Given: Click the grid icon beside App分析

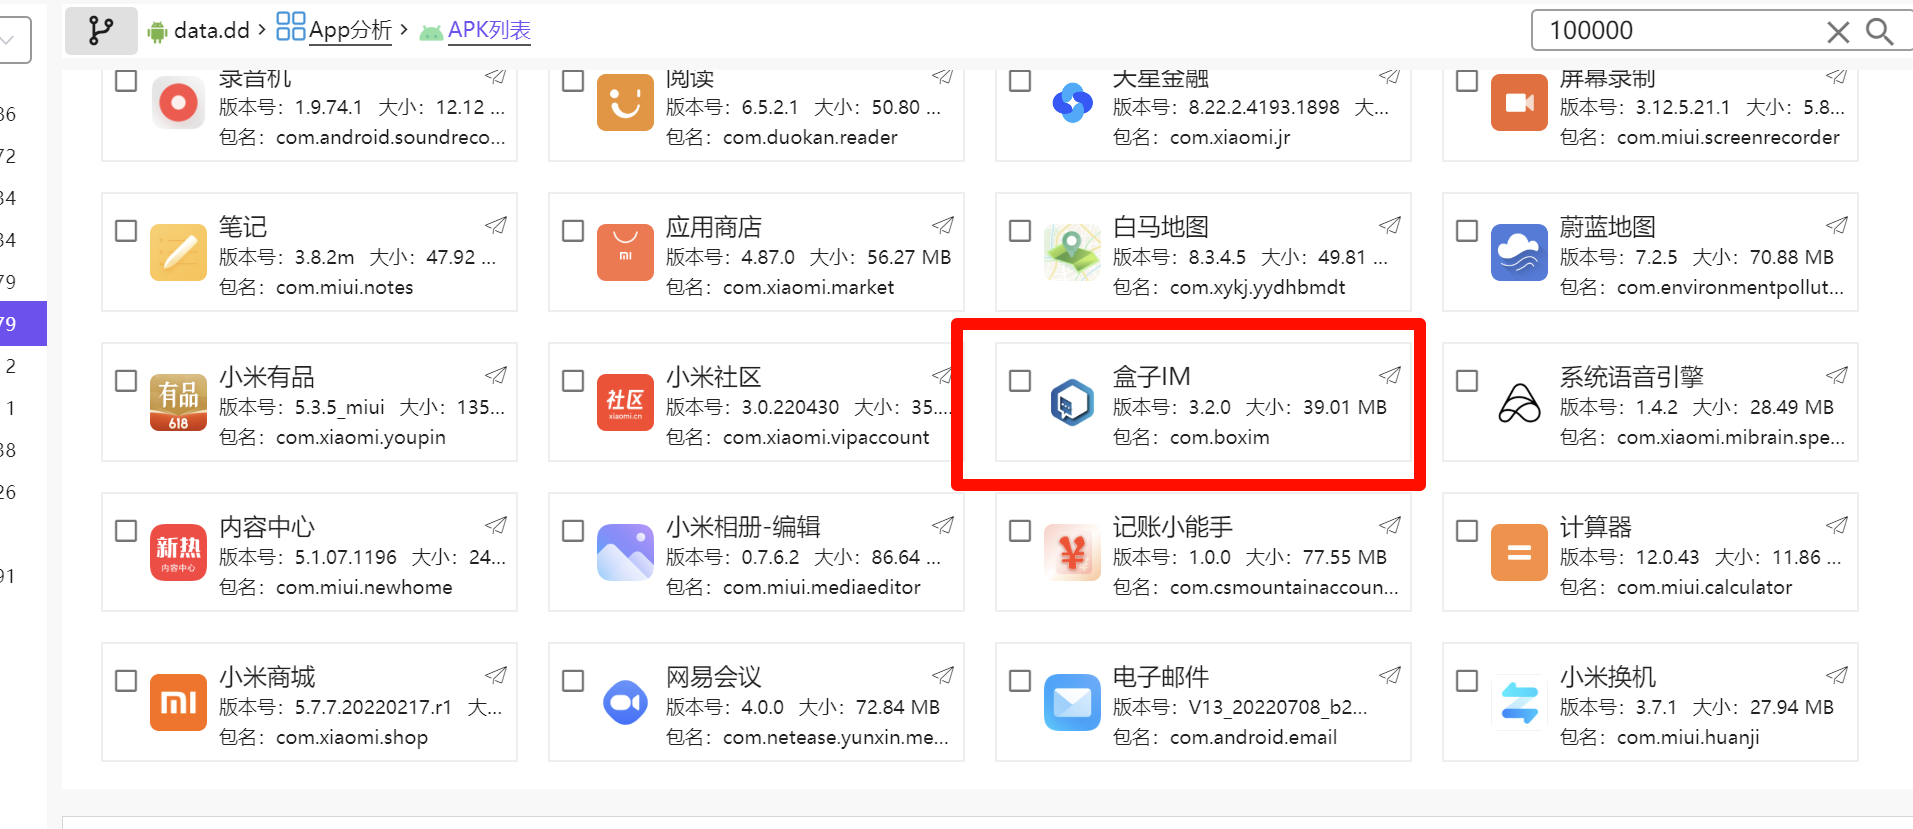Looking at the screenshot, I should click(x=290, y=27).
